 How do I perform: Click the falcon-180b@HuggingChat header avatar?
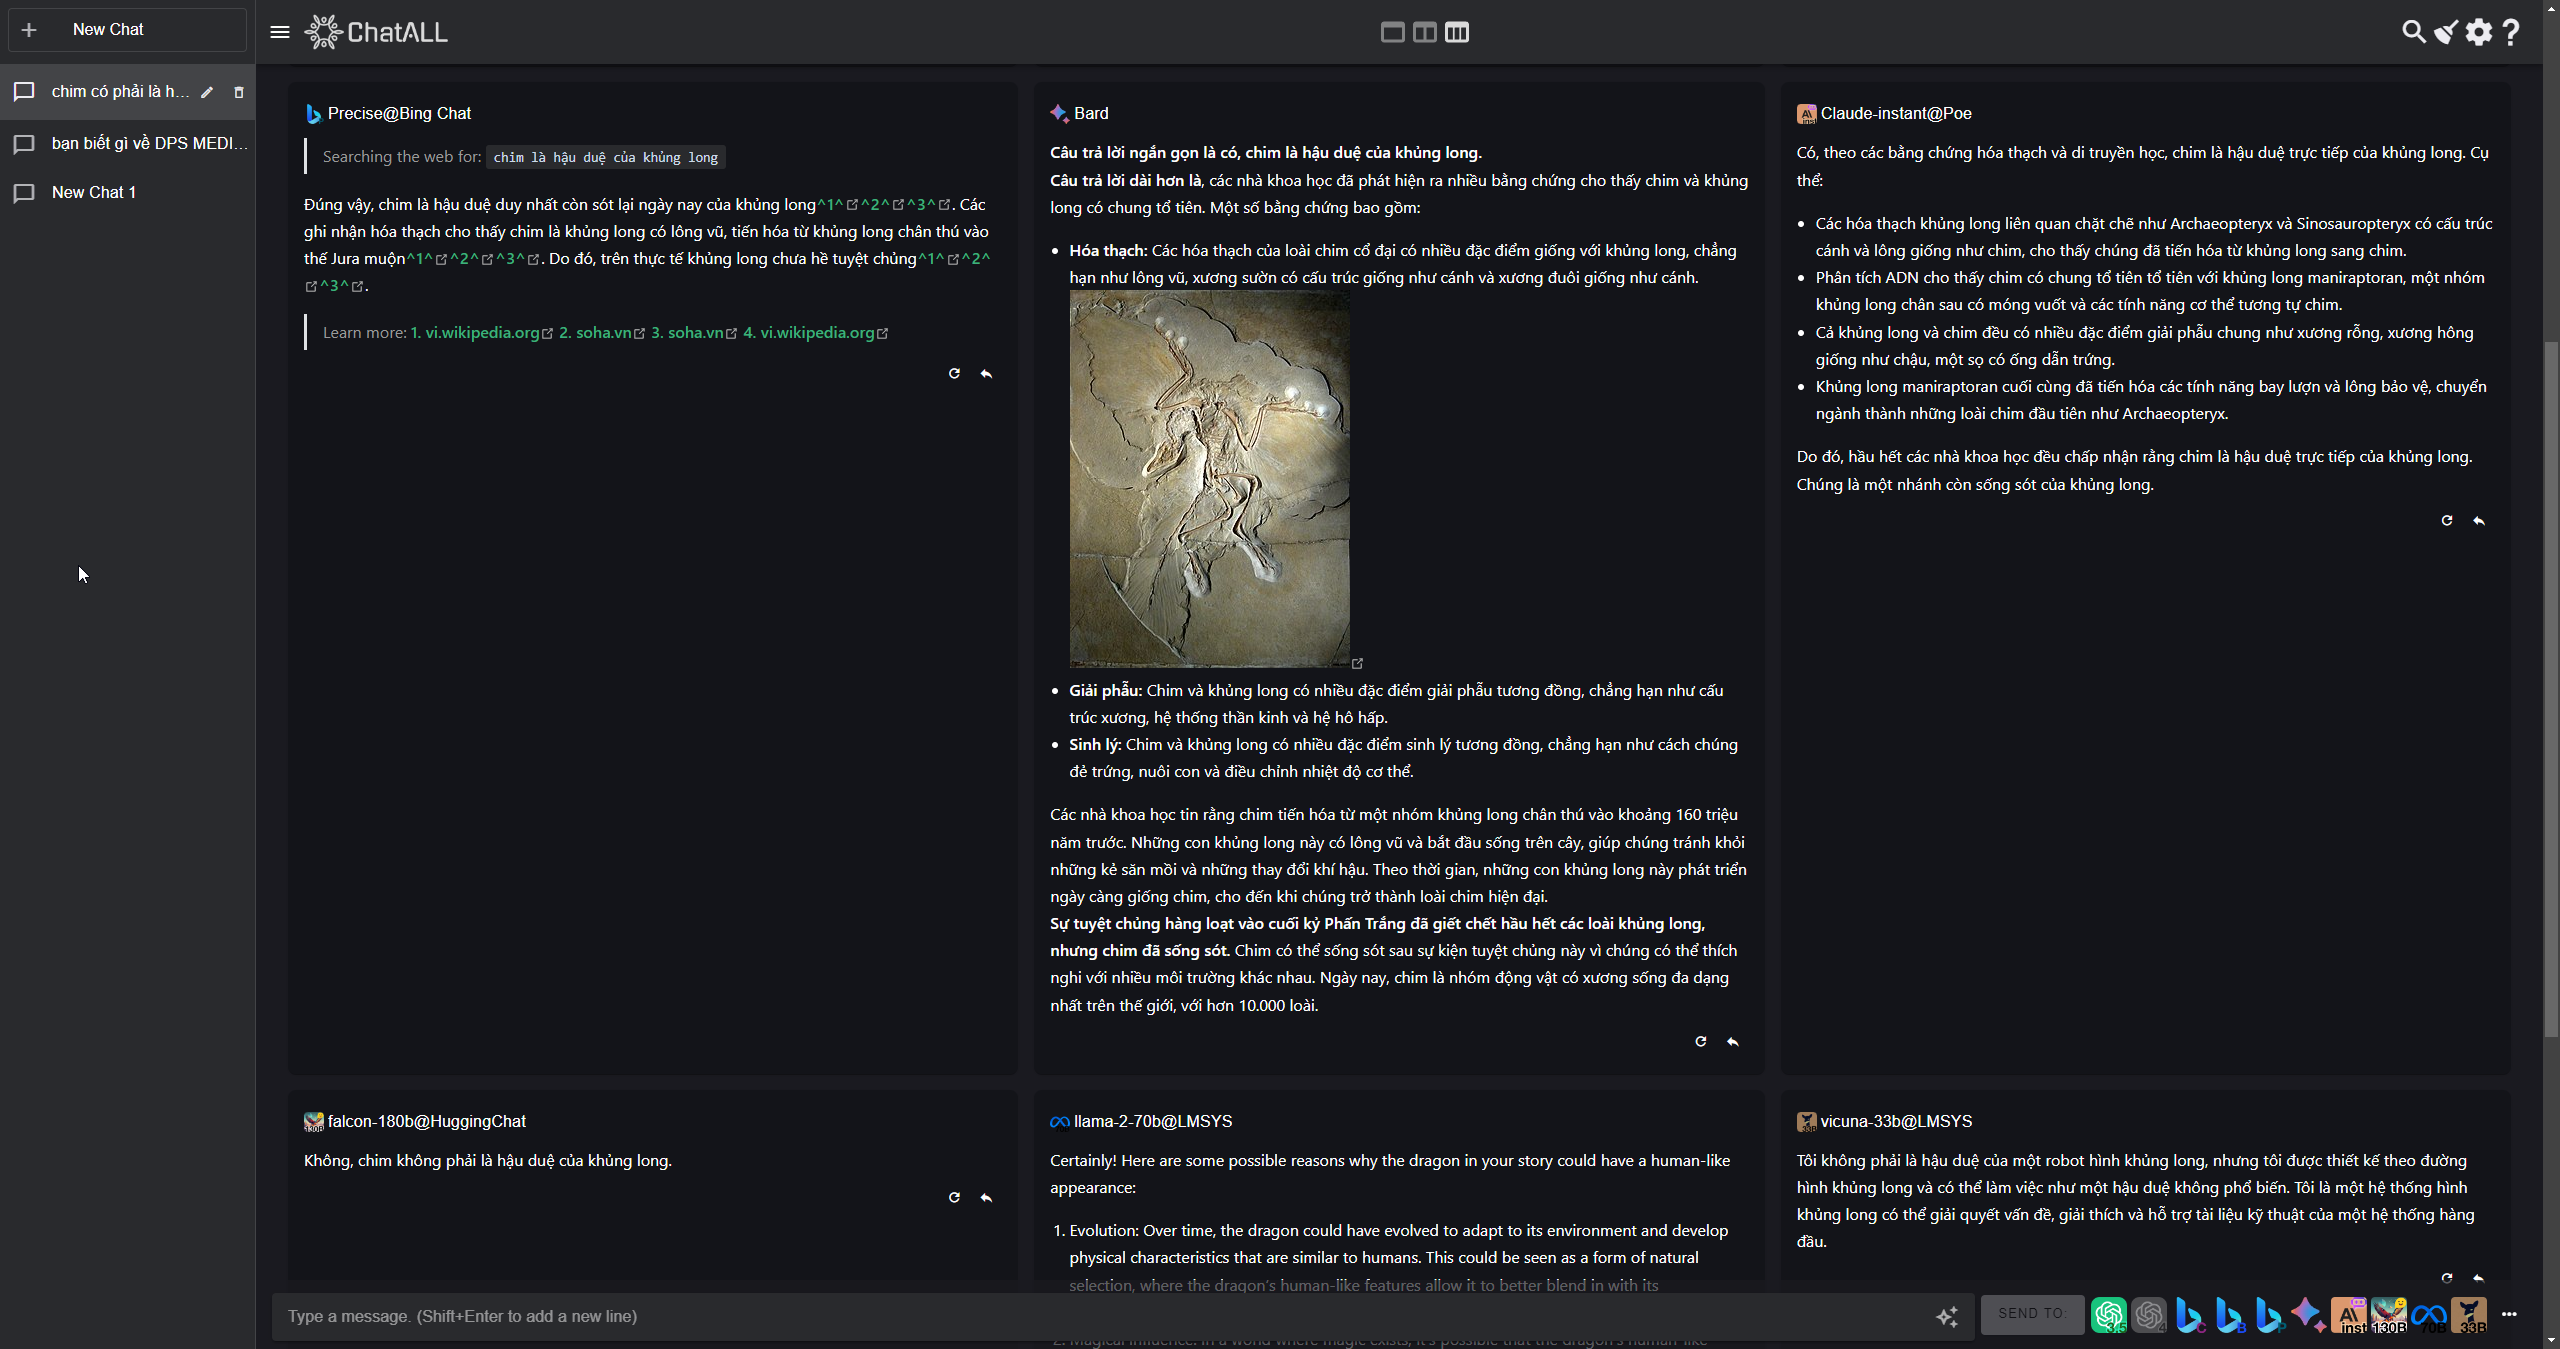click(313, 1122)
